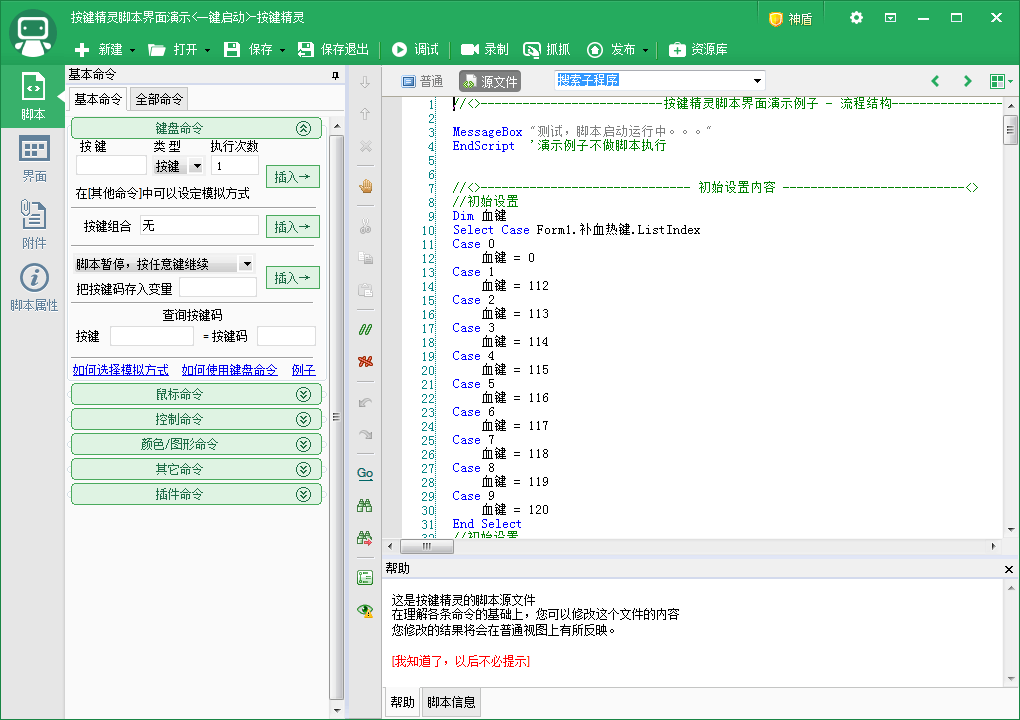Image resolution: width=1020 pixels, height=720 pixels.
Task: Click red 我知道了,以后不必提示 link
Action: (x=461, y=661)
